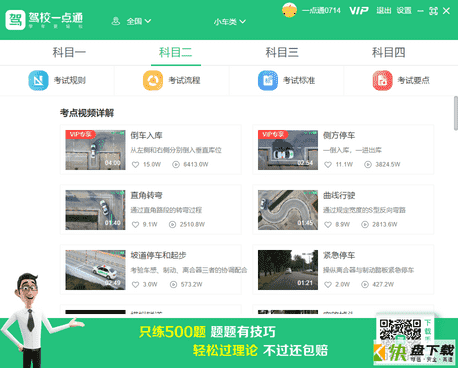Play the 紧急停车 video thumbnail
This screenshot has width=458, height=368.
coord(288,270)
